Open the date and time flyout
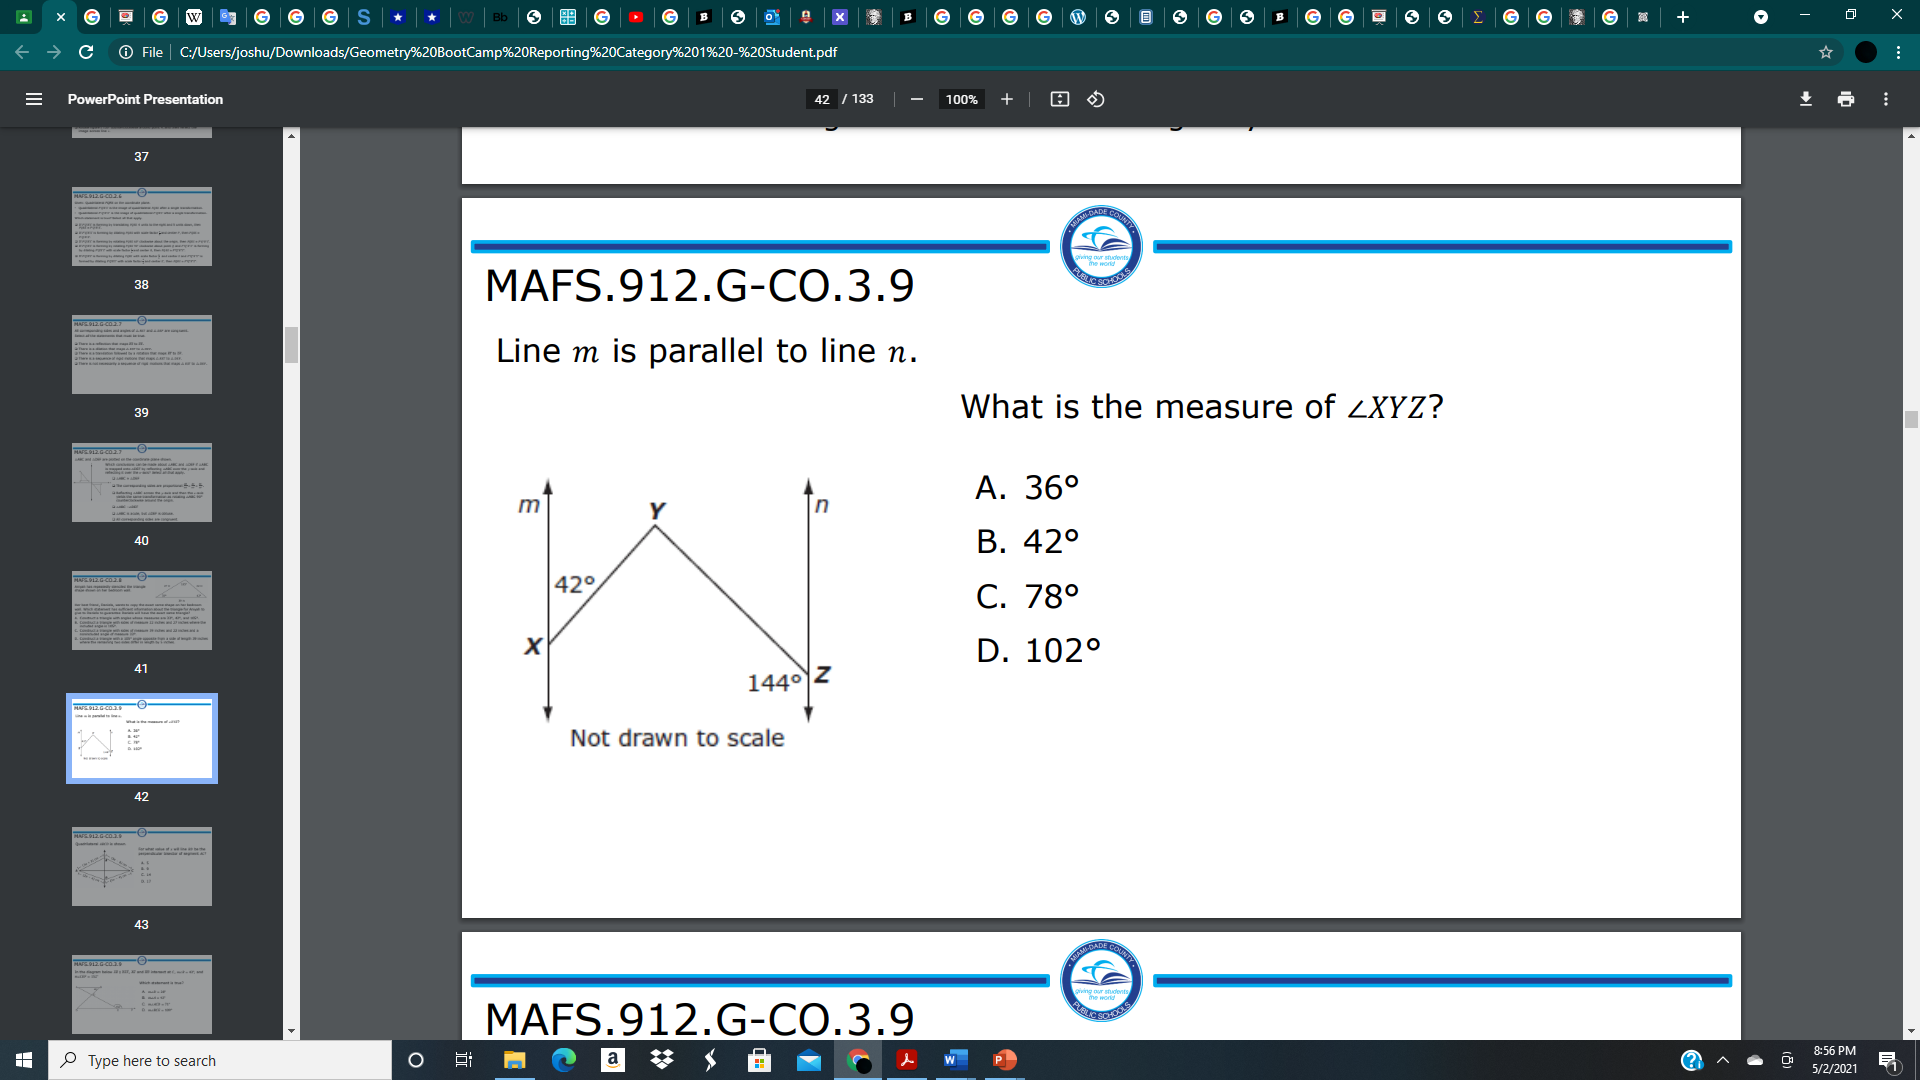1920x1080 pixels. [x=1835, y=1060]
